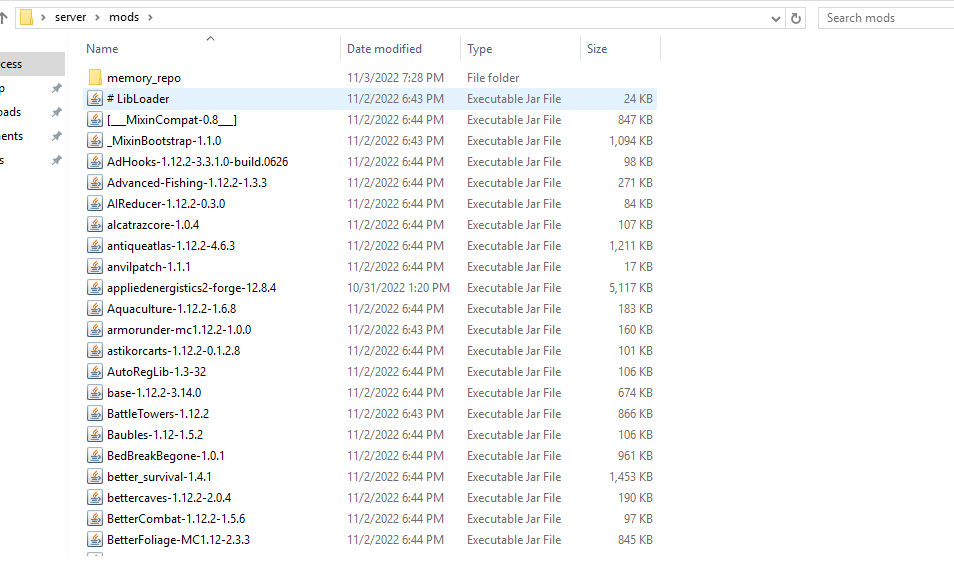Click the Baubles-1.12-1.5.2 jar icon
This screenshot has height=576, width=954.
coord(95,435)
